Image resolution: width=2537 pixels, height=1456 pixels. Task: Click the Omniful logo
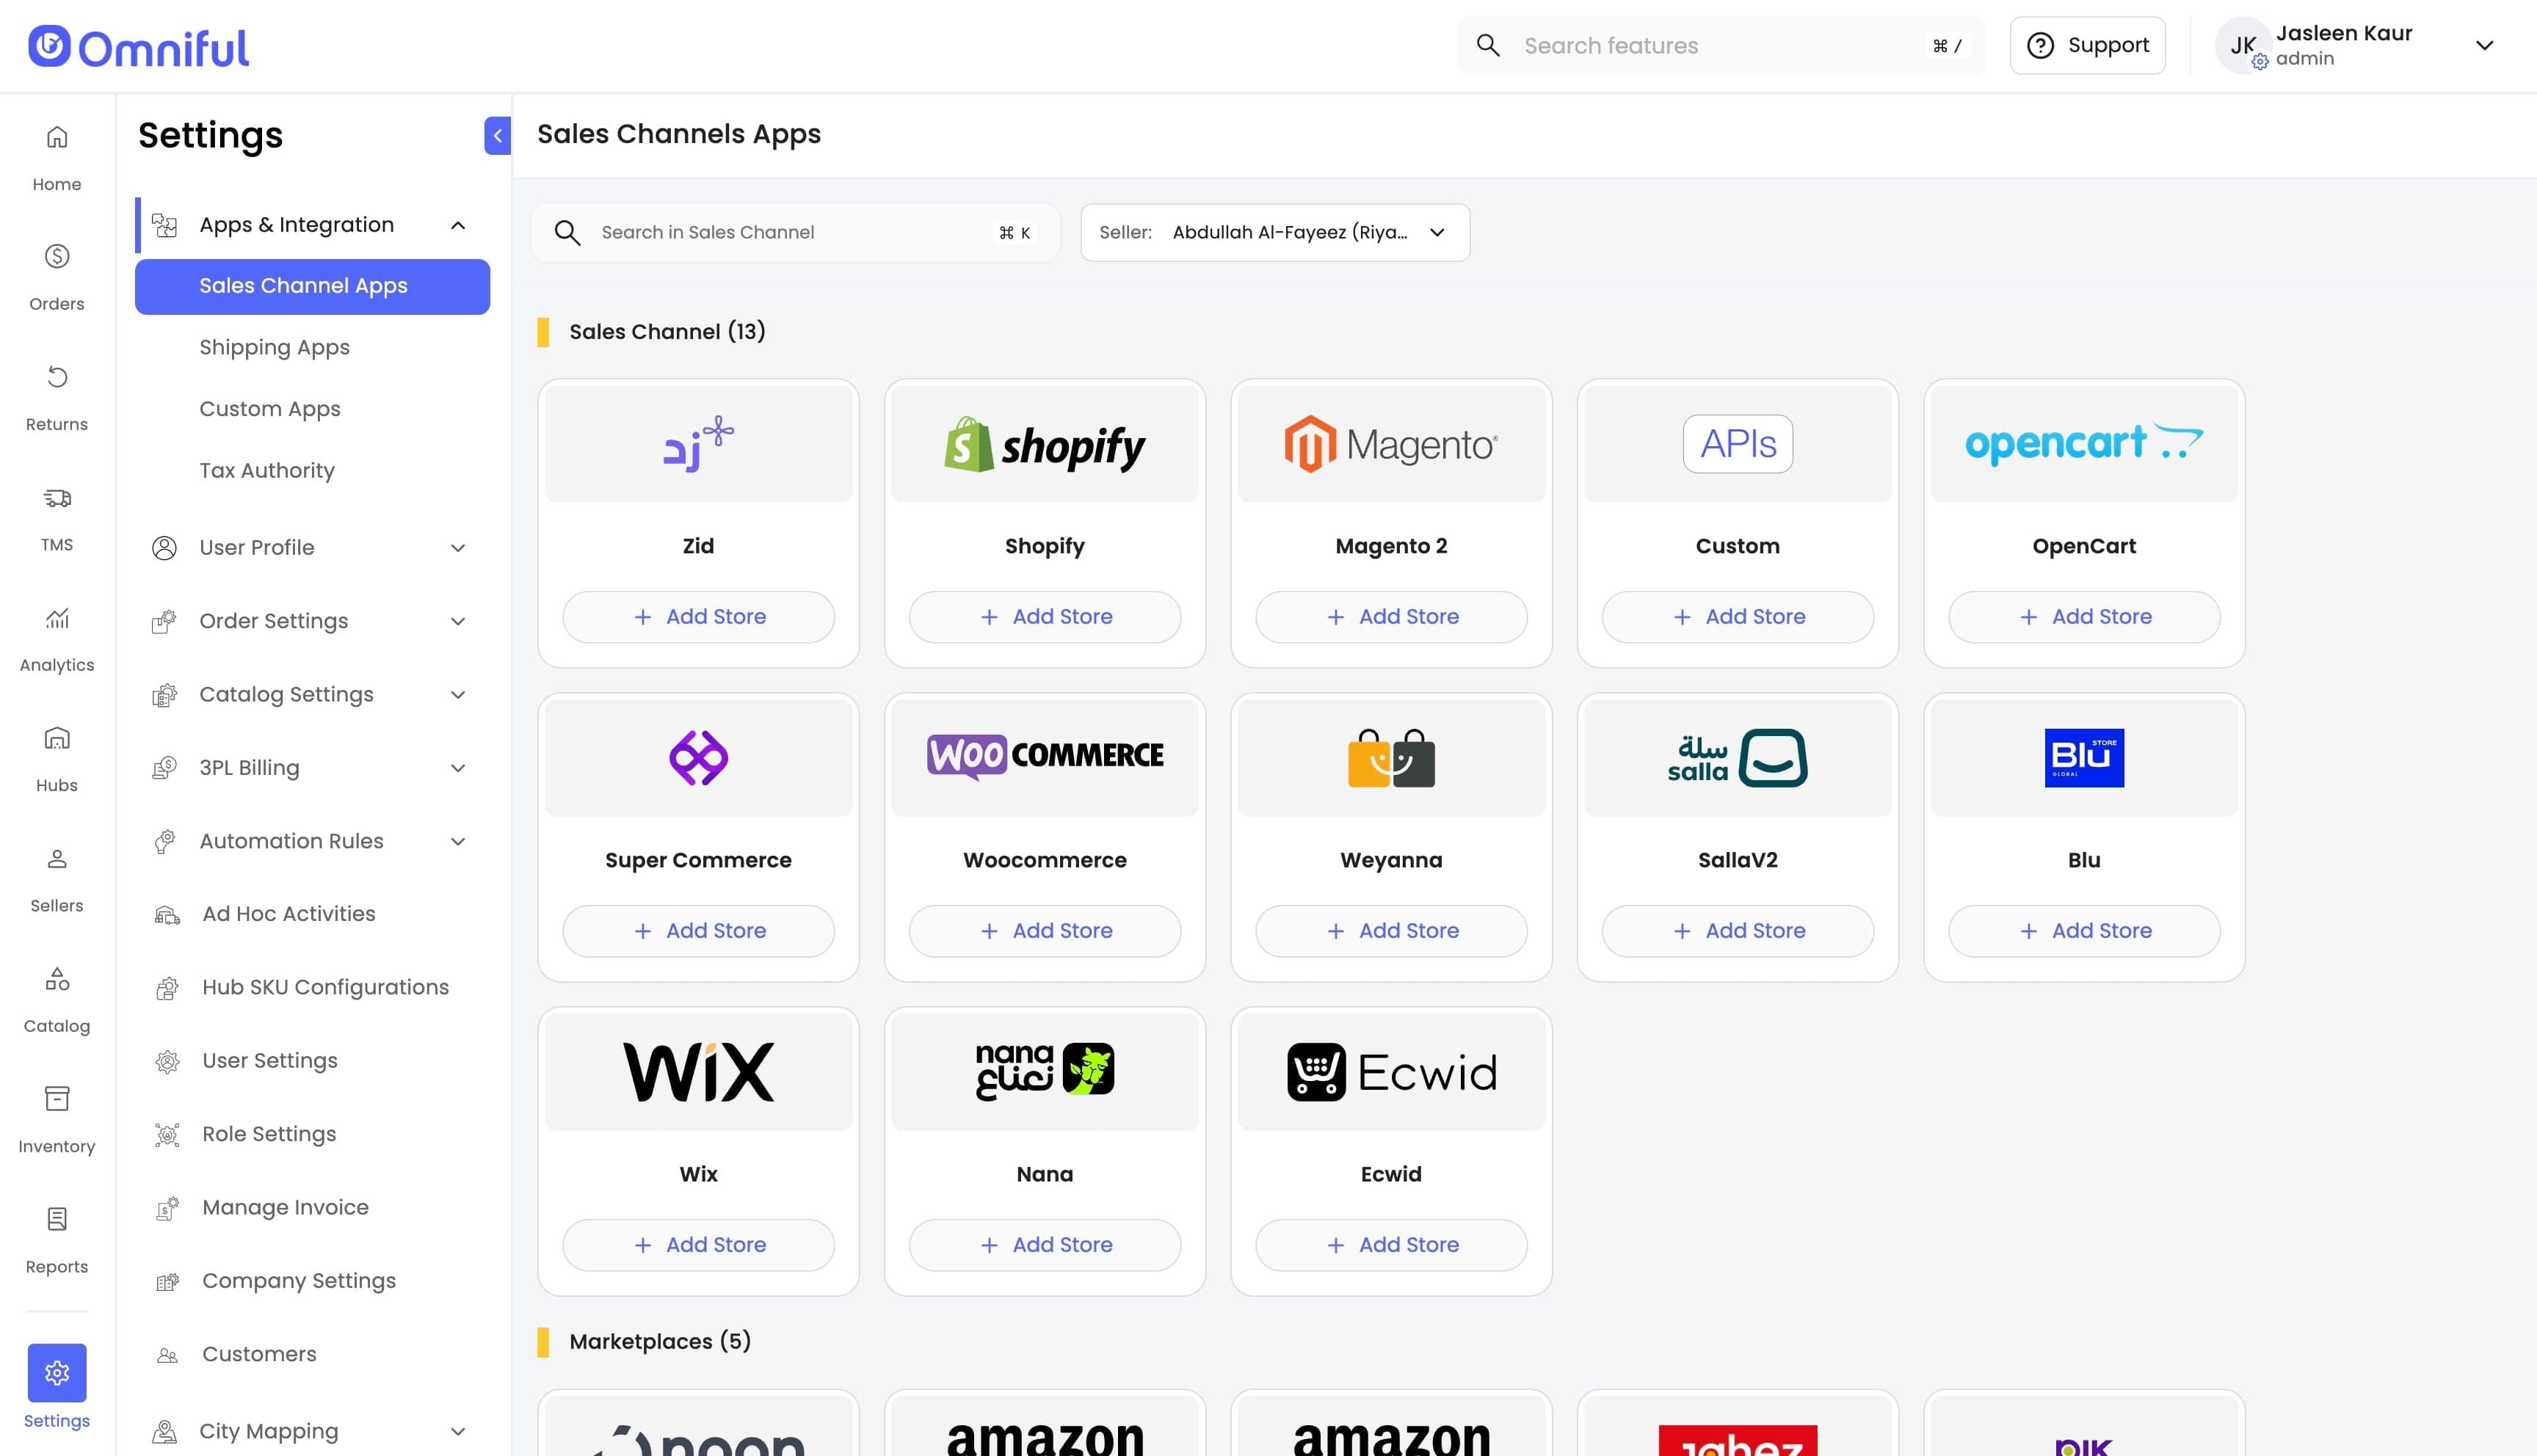(138, 47)
